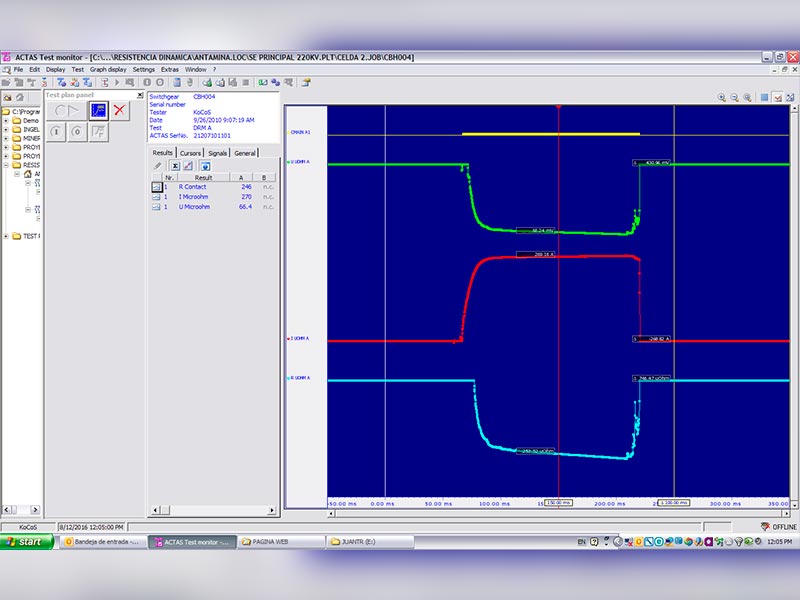Click the circled I button in test panel
800x600 pixels.
(56, 131)
